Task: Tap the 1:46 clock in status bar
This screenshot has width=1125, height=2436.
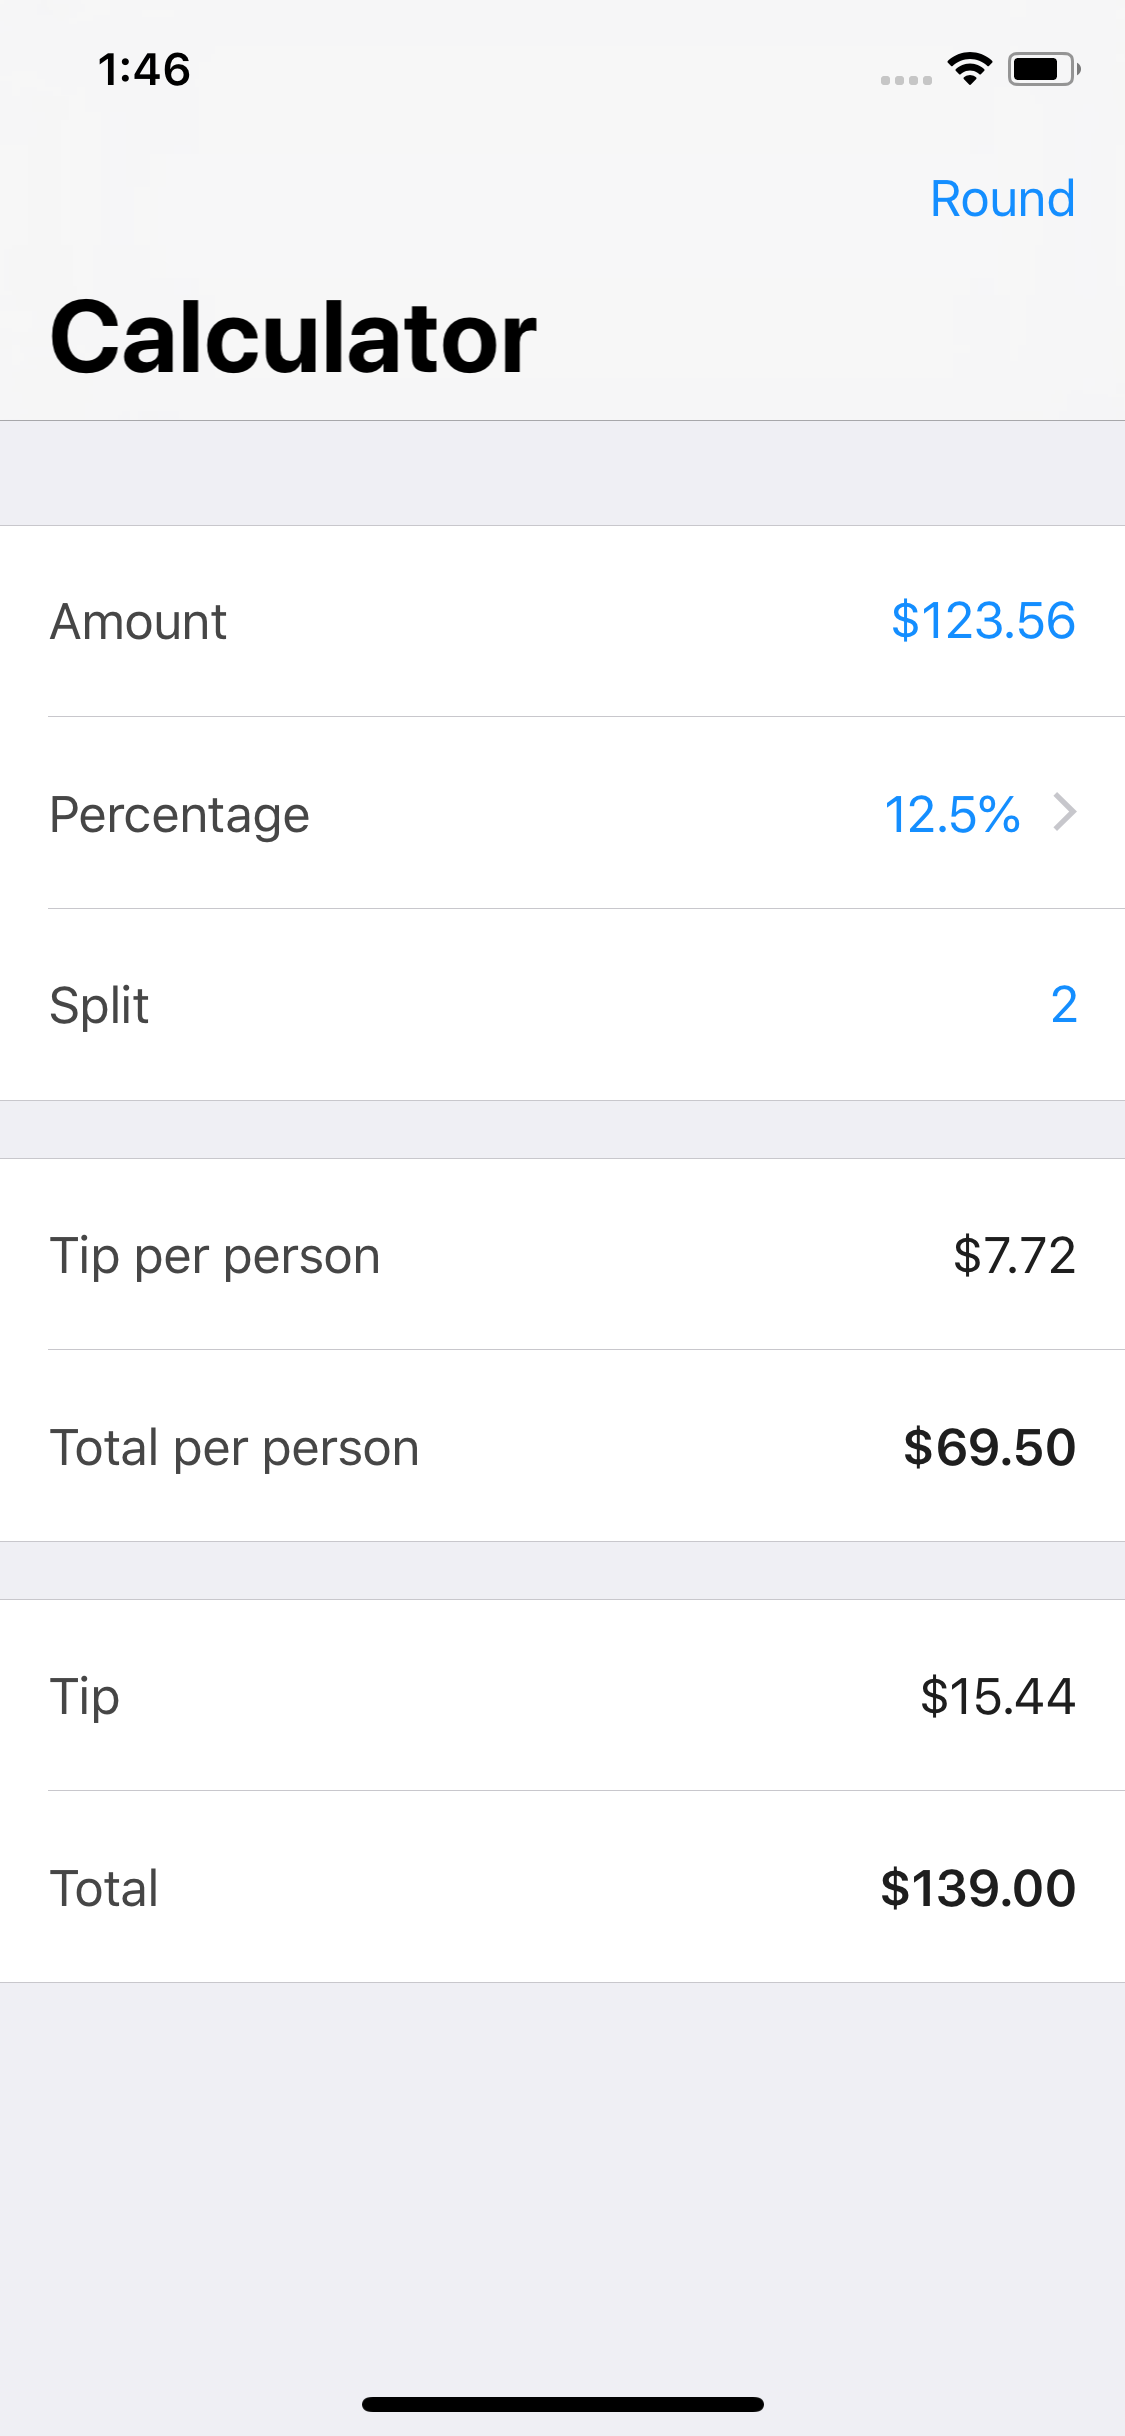Action: (144, 70)
